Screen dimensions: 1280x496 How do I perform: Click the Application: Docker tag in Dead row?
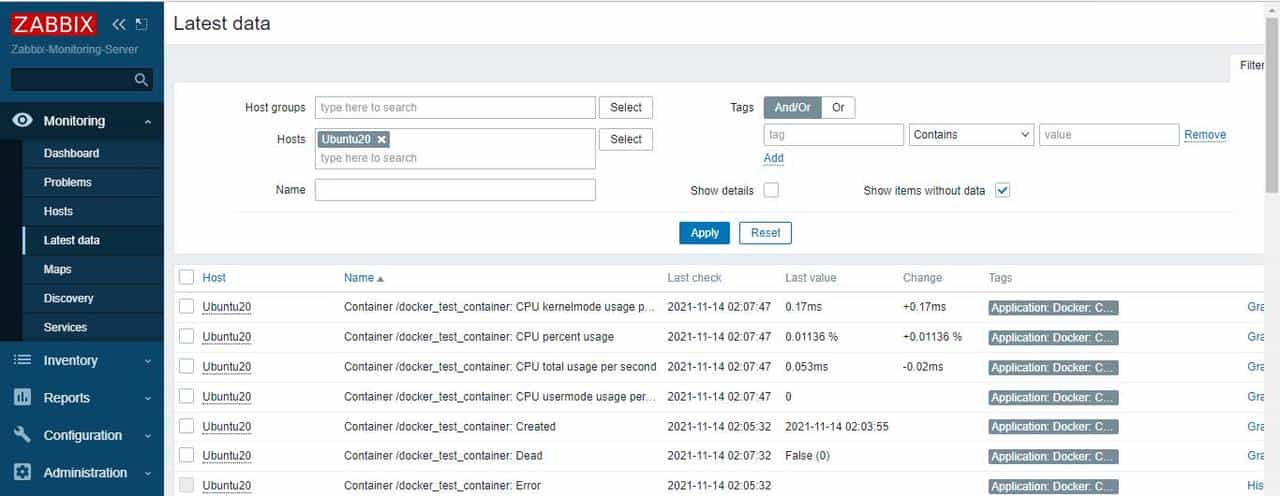(x=1053, y=456)
